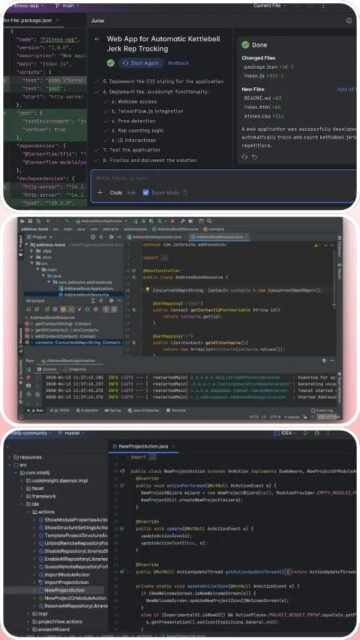This screenshot has width=360, height=640.
Task: Open the Terminal tool window button
Action: pos(176,410)
